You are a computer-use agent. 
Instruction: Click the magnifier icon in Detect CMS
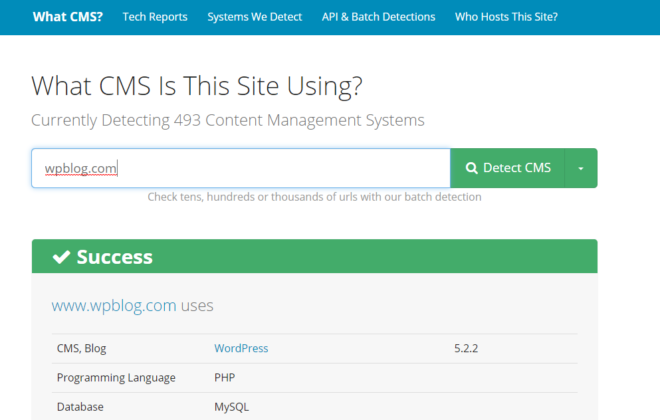coord(471,168)
